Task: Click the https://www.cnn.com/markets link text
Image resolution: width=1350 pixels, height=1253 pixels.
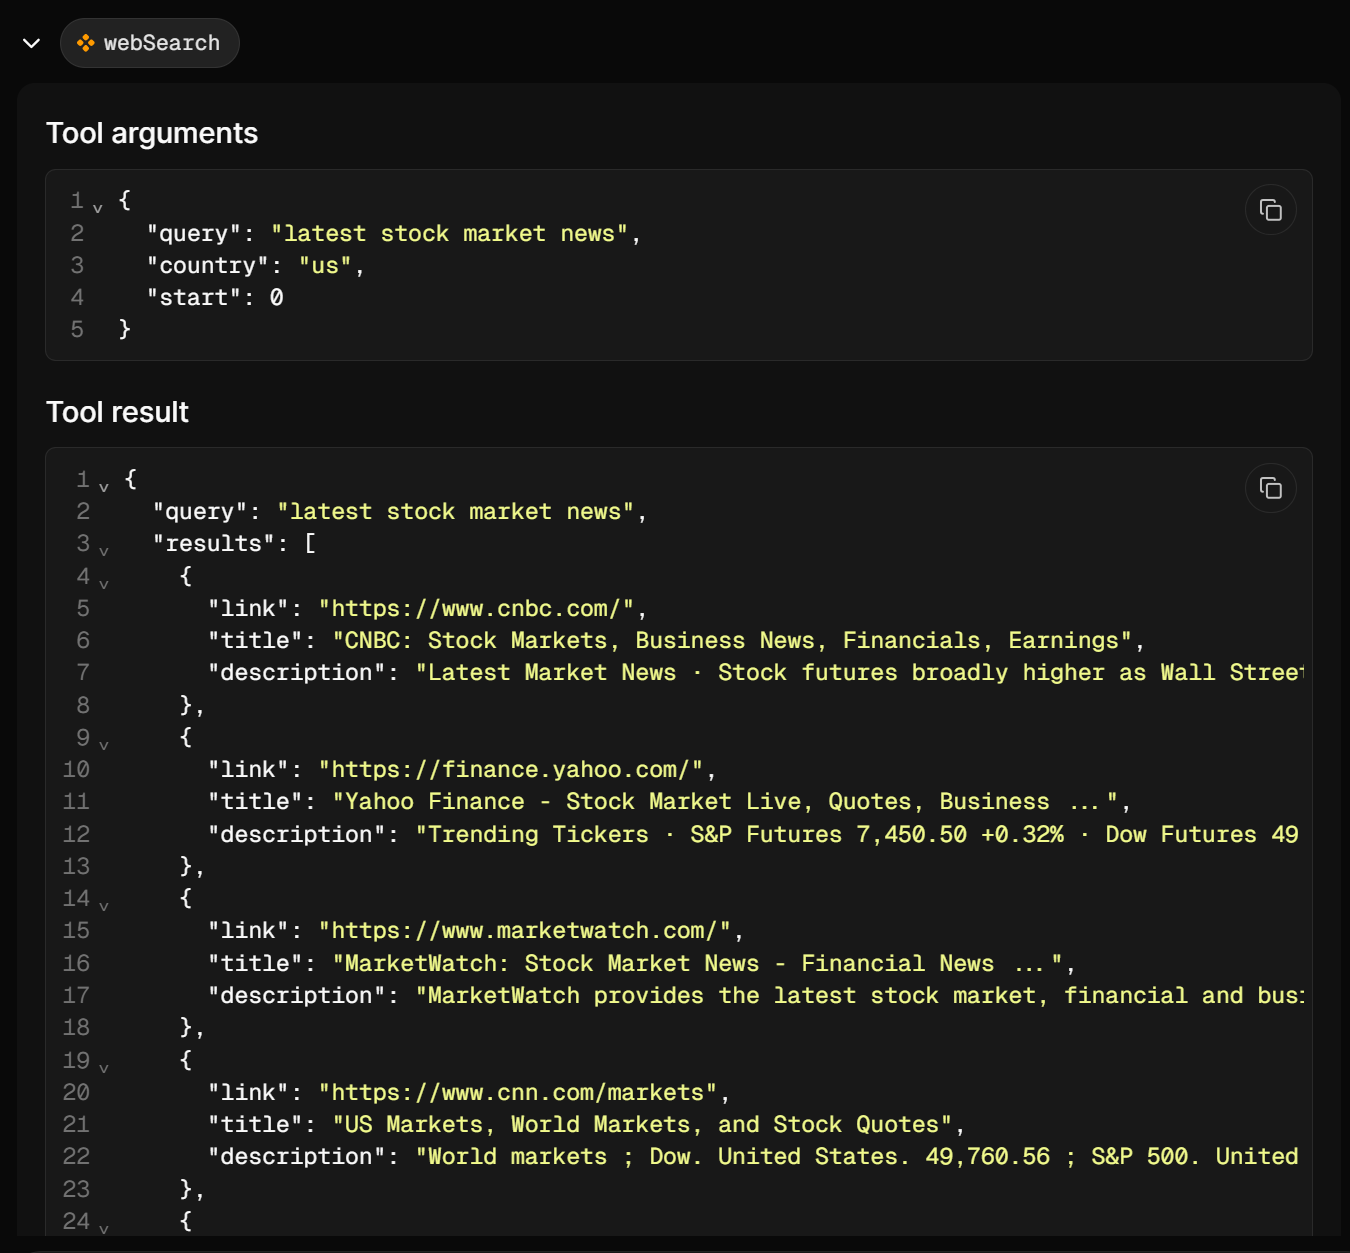Action: [518, 1092]
